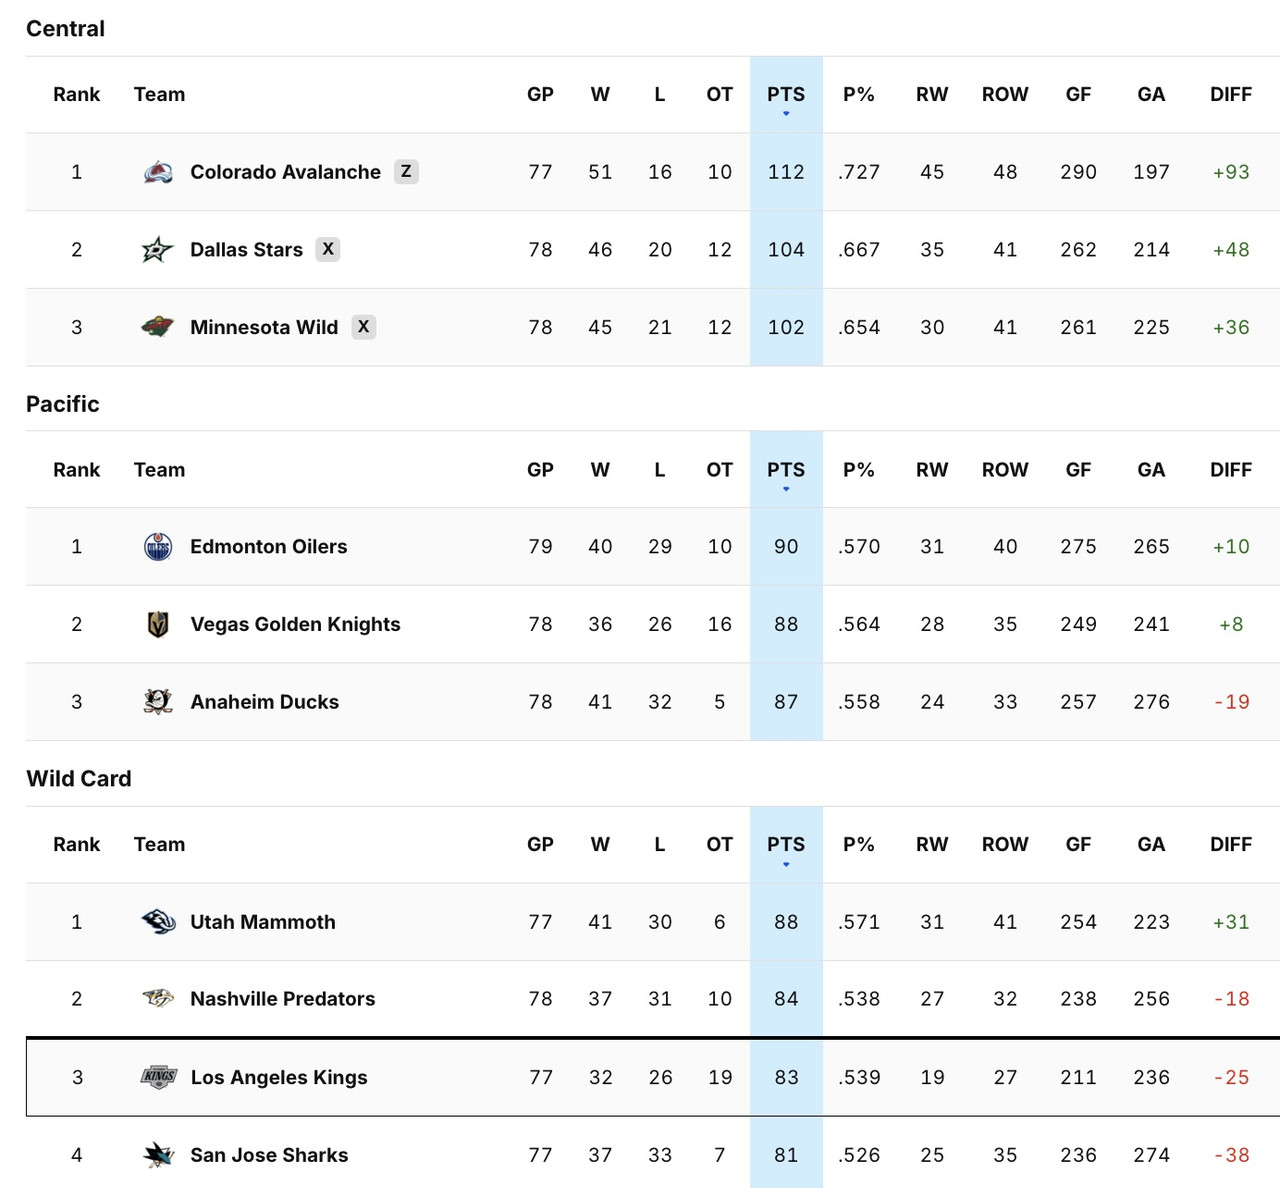Click the Utah Mammoth logo
Viewport: 1280px width, 1188px height.
pos(160,921)
